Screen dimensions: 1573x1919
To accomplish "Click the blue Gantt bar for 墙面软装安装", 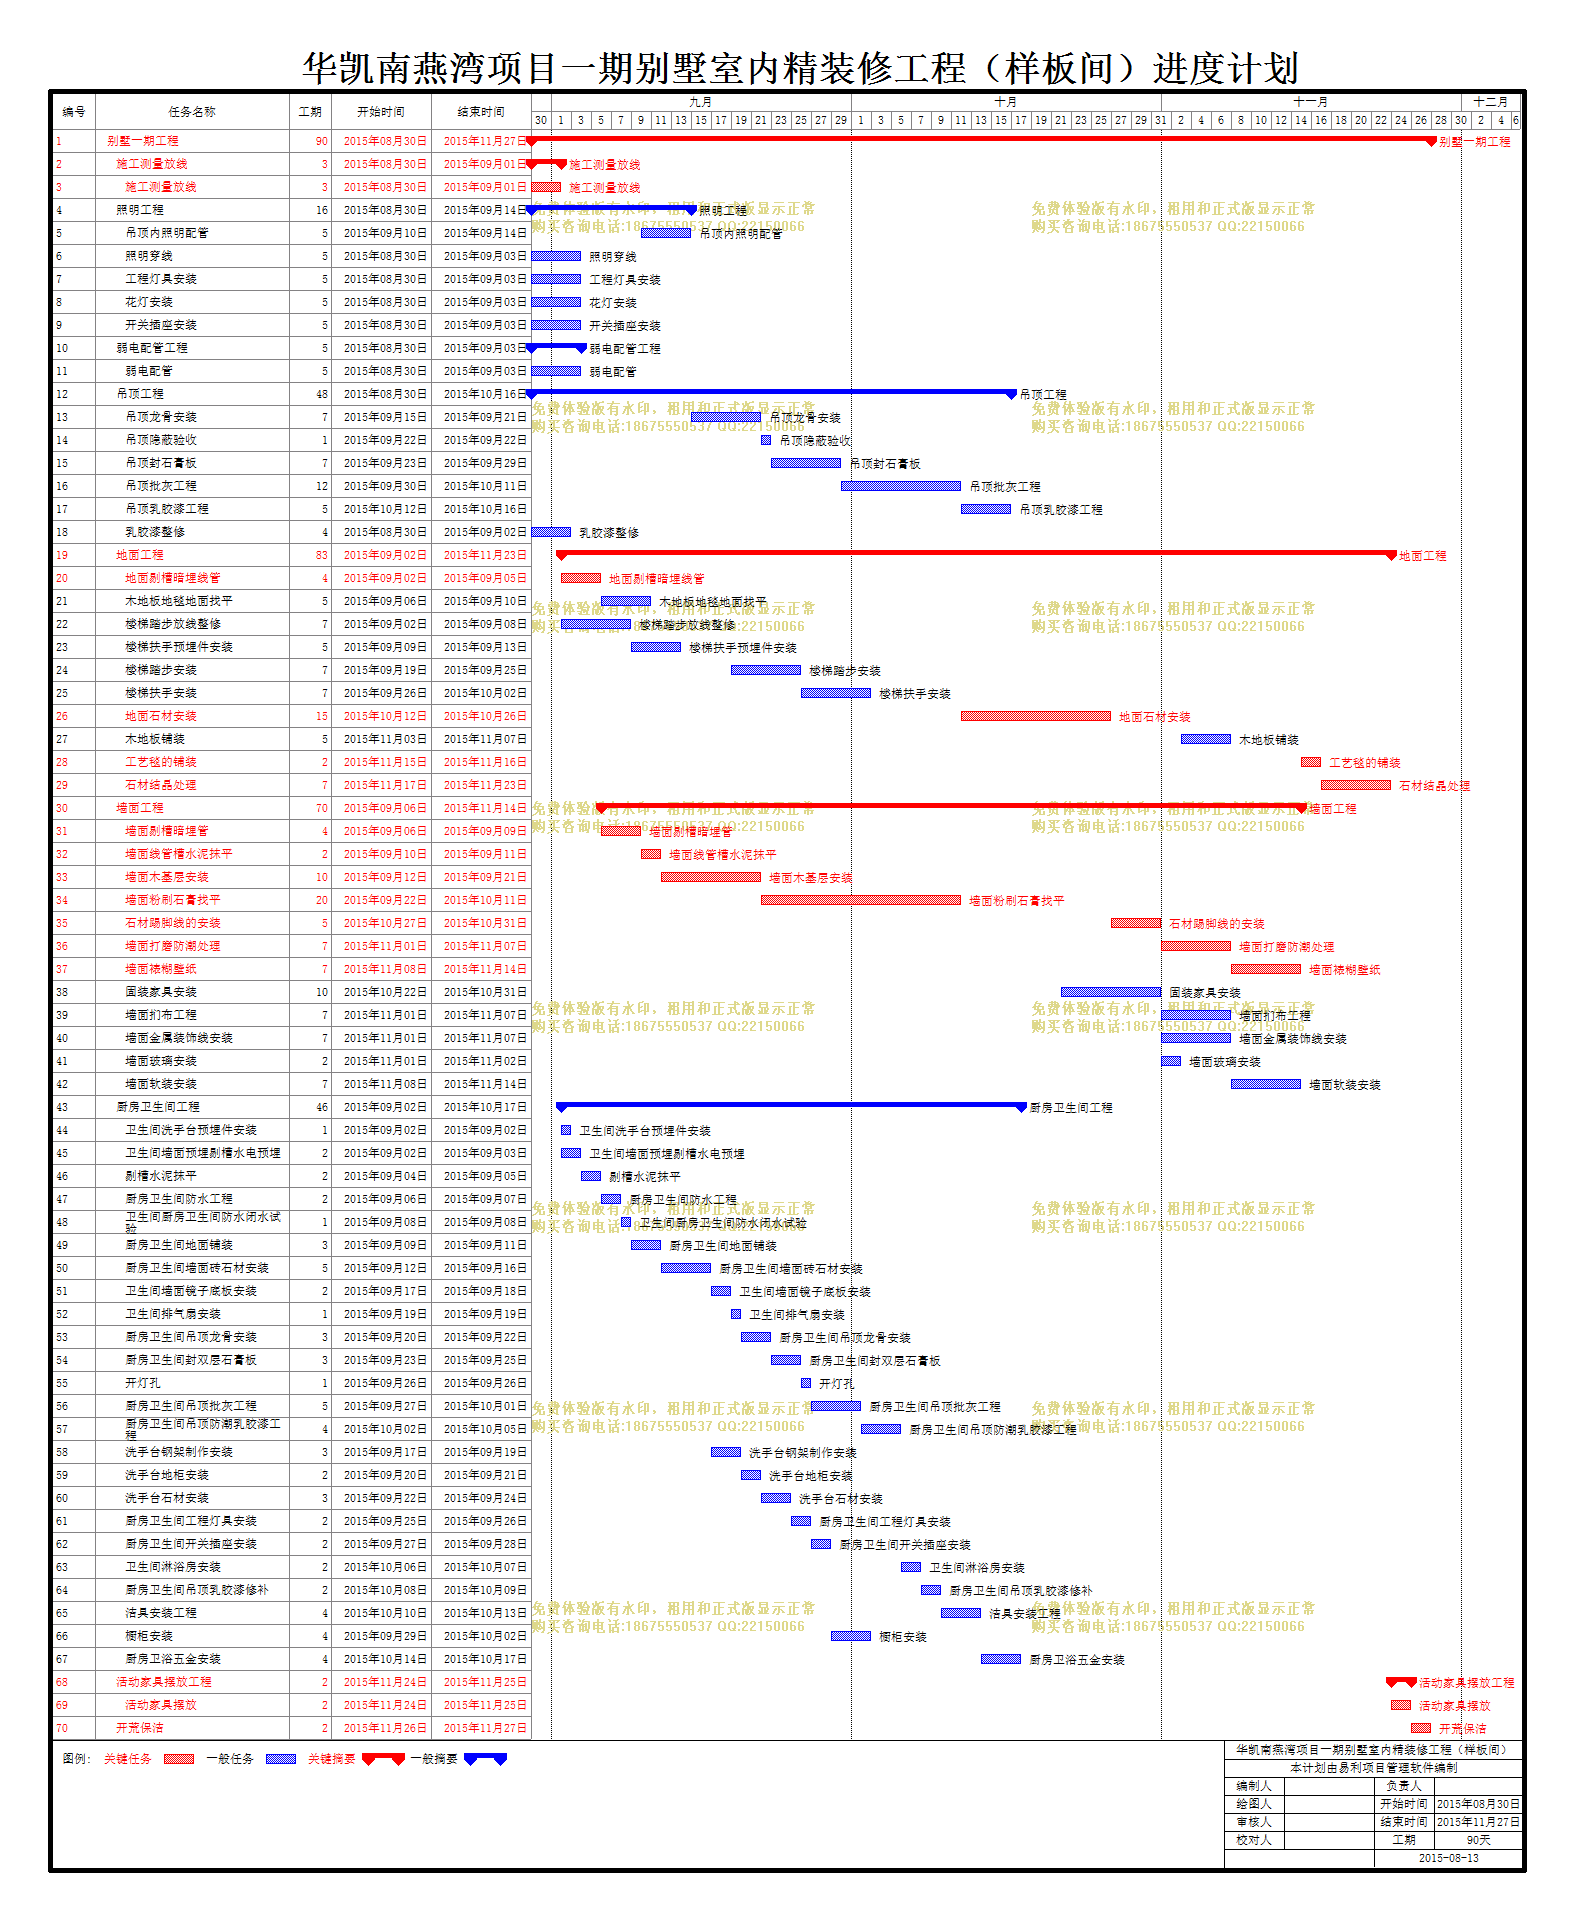I will pyautogui.click(x=1266, y=1084).
